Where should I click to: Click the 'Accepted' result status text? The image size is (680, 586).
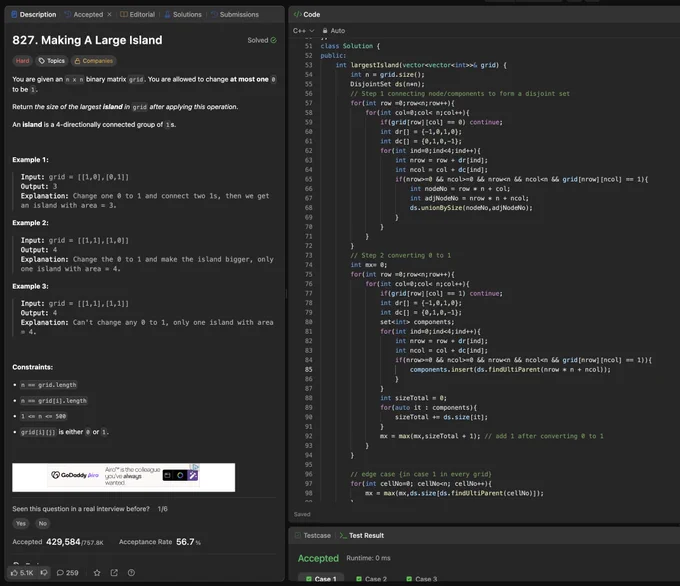[318, 558]
